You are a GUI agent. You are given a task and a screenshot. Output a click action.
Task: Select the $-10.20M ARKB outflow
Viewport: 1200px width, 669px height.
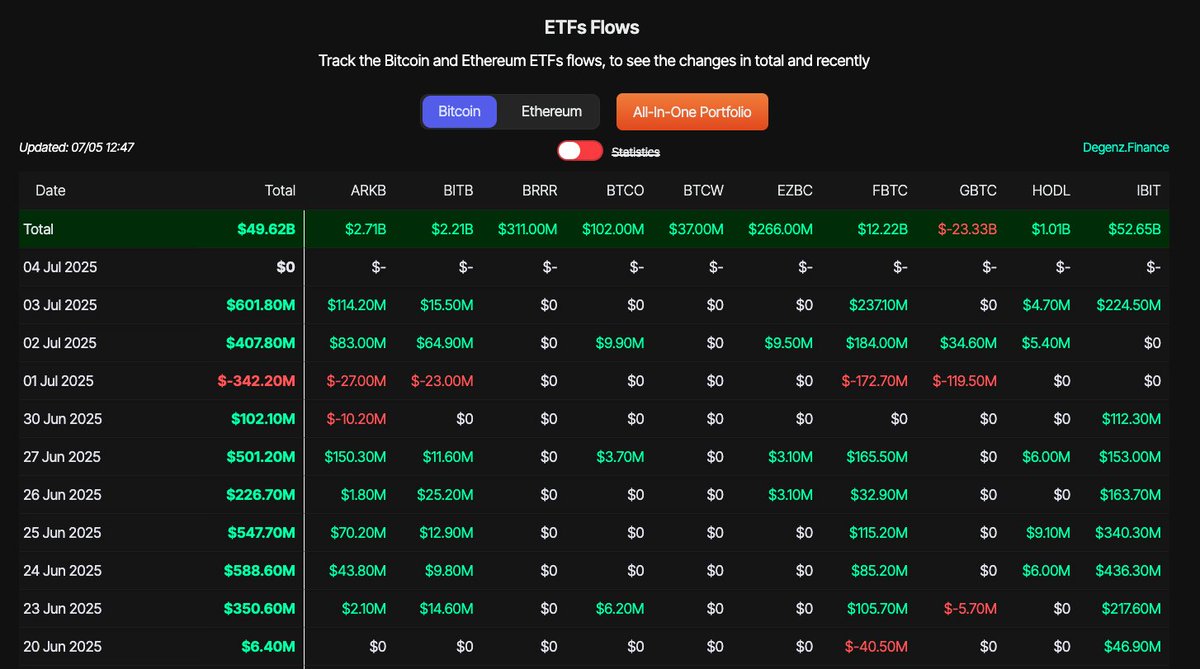[x=356, y=419]
